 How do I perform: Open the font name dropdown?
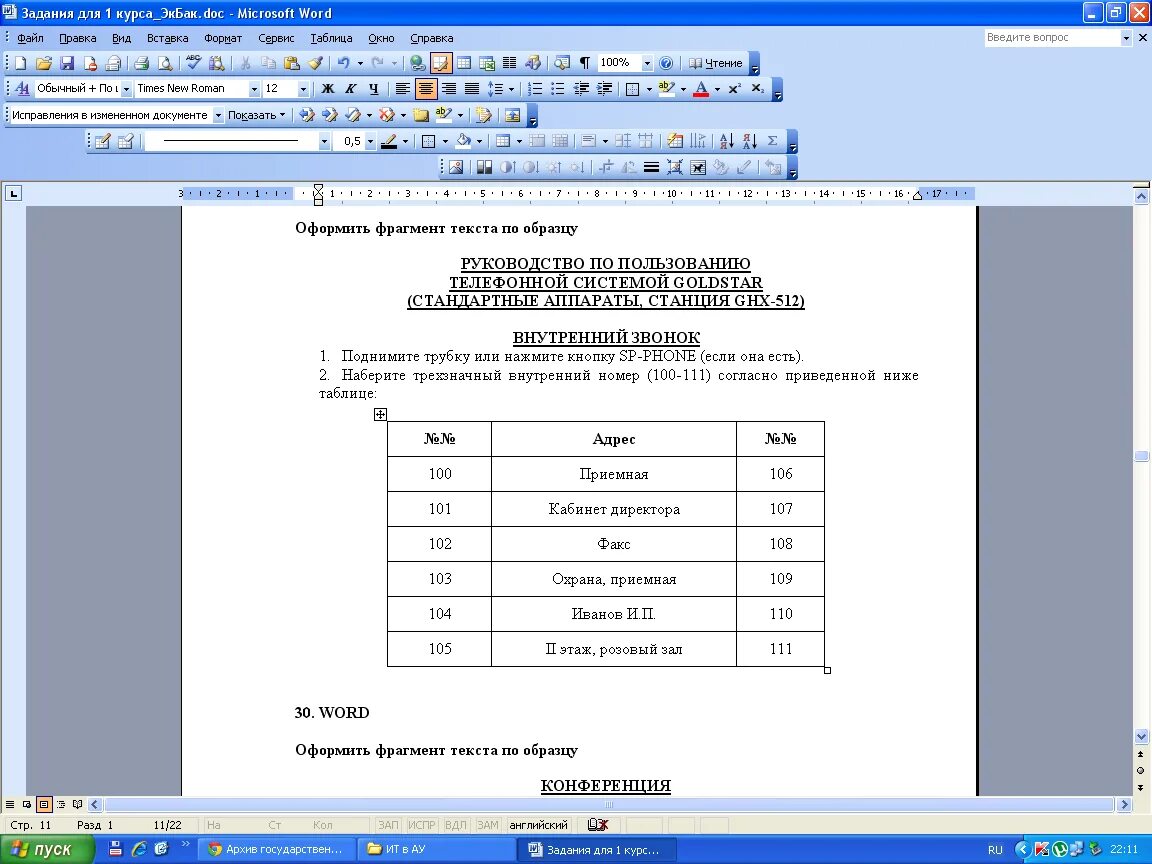pyautogui.click(x=254, y=89)
